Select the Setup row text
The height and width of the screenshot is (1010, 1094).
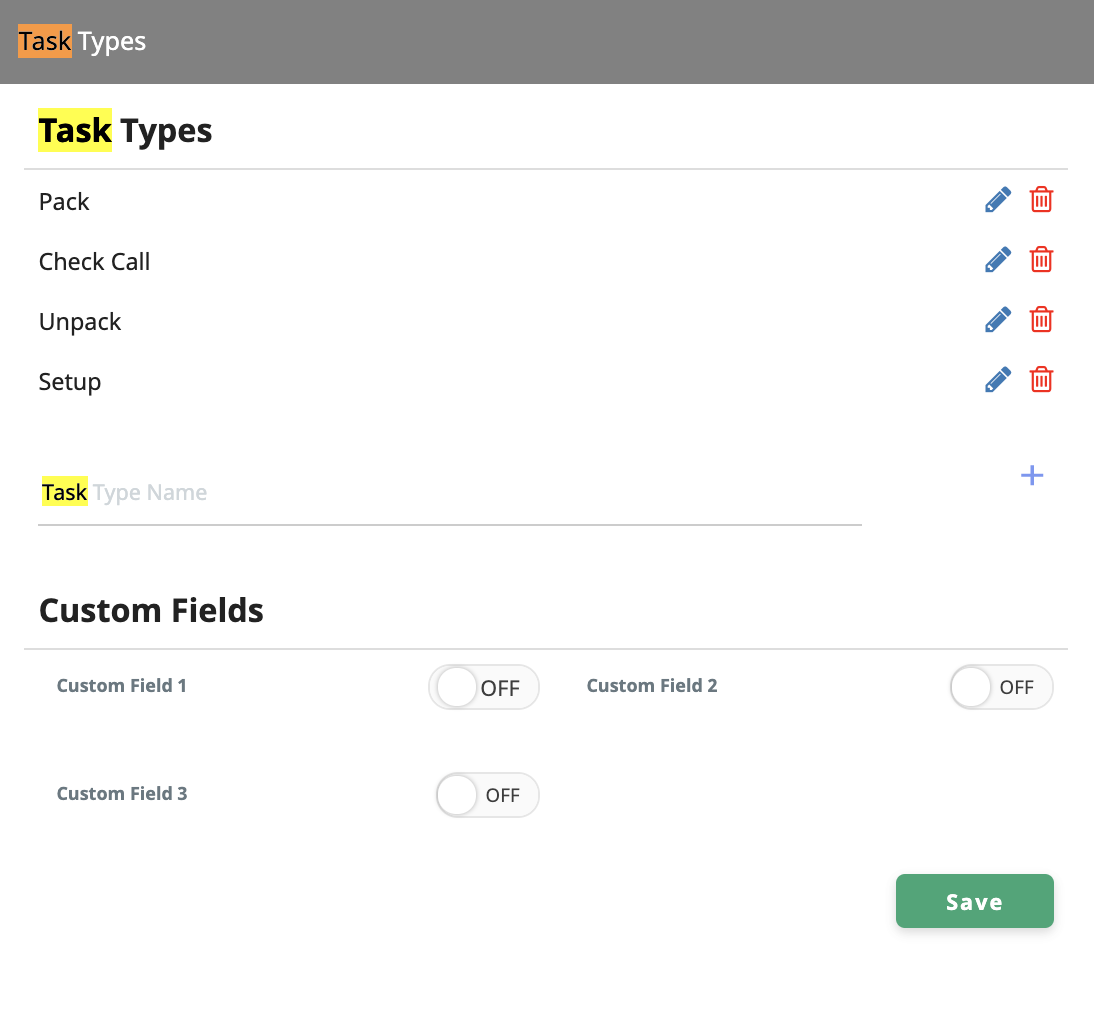pos(70,382)
